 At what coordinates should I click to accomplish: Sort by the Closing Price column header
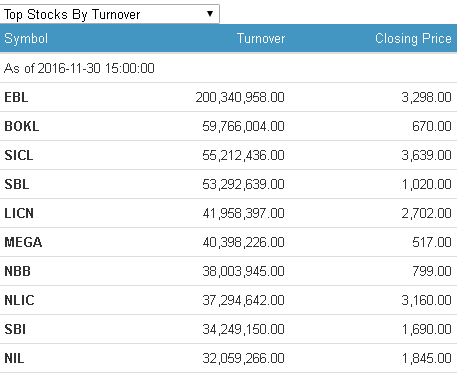click(413, 39)
